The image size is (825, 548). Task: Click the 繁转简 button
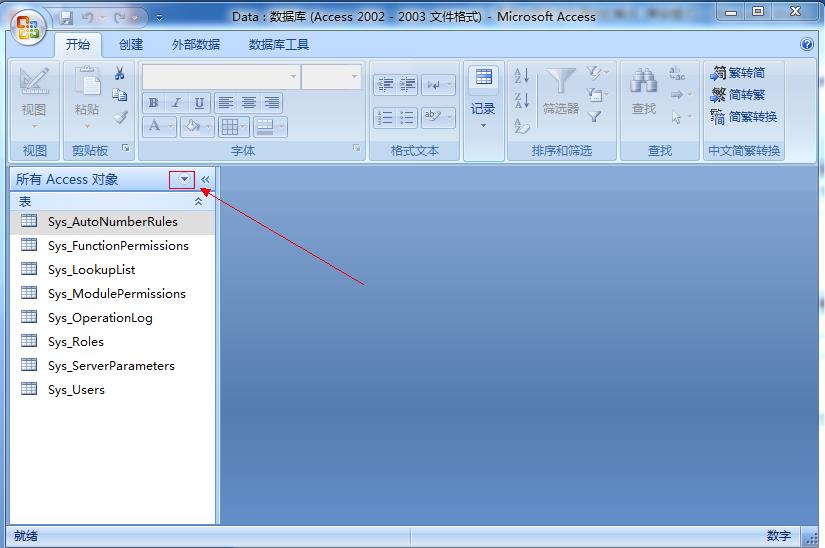[x=738, y=73]
